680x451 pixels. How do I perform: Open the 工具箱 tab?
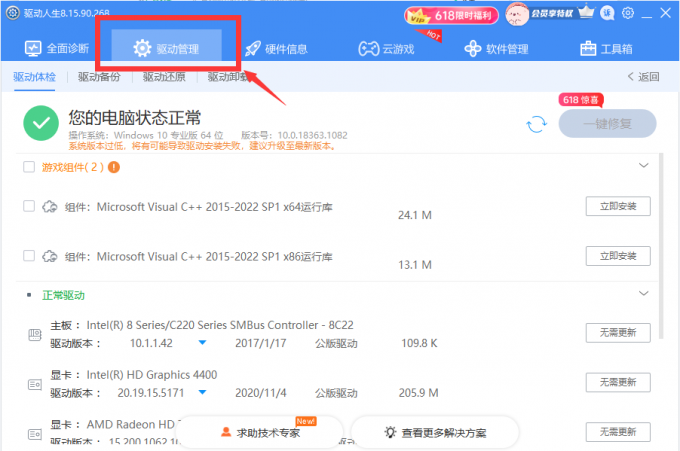[606, 49]
